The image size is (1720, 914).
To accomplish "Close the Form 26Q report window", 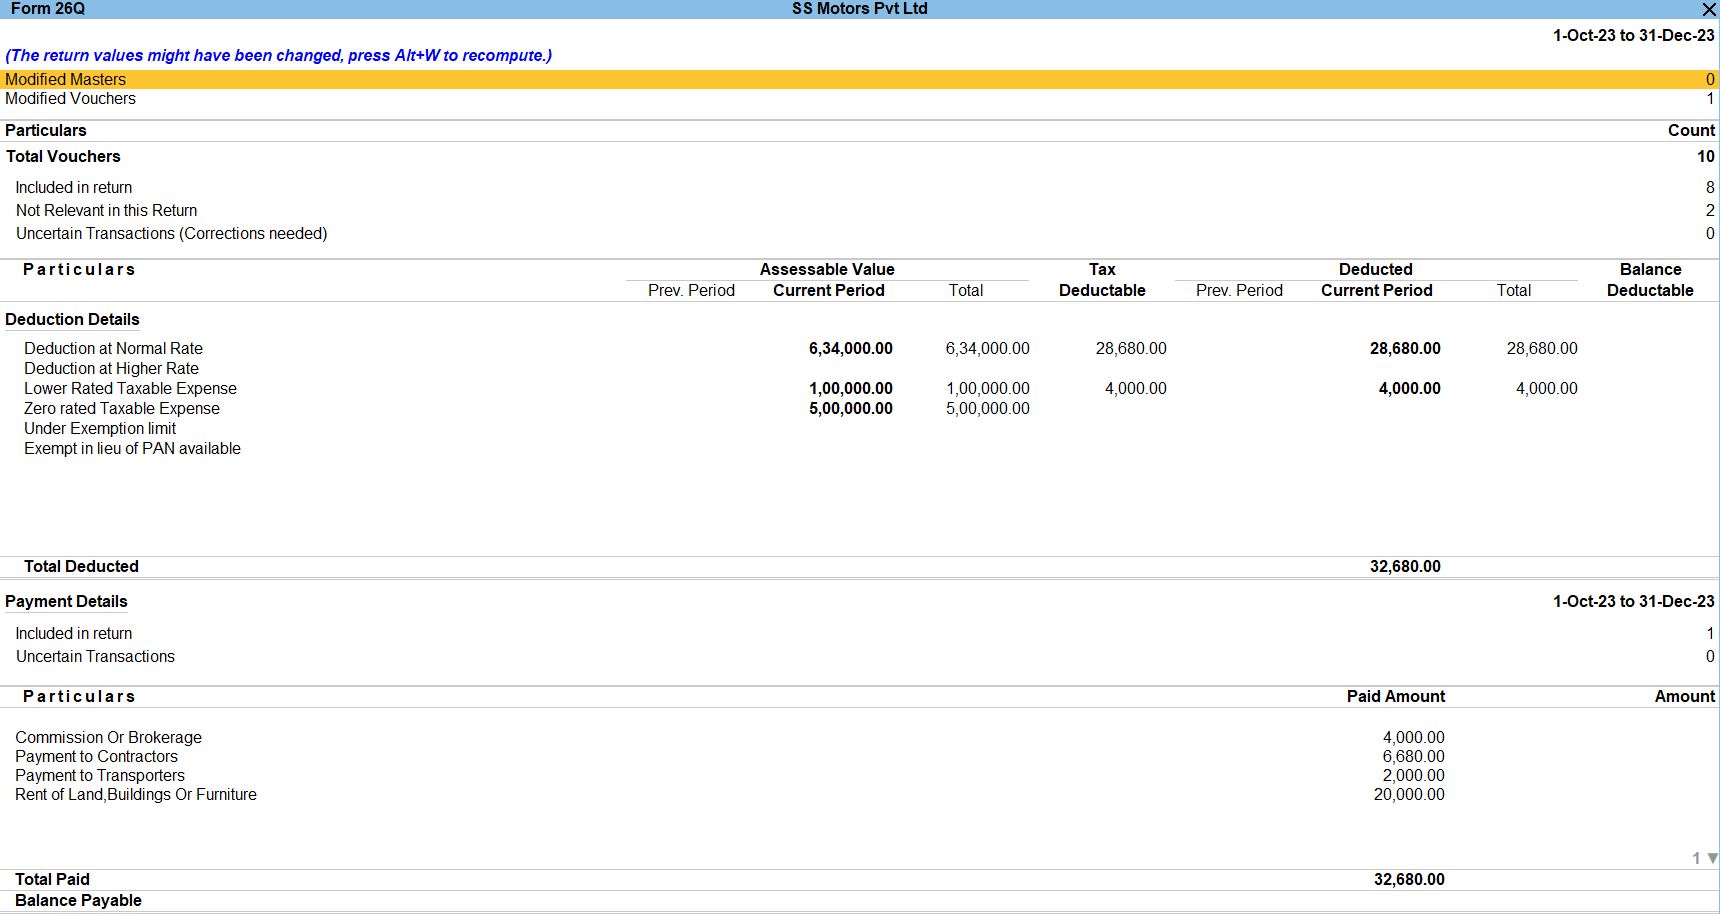I will (x=1708, y=10).
